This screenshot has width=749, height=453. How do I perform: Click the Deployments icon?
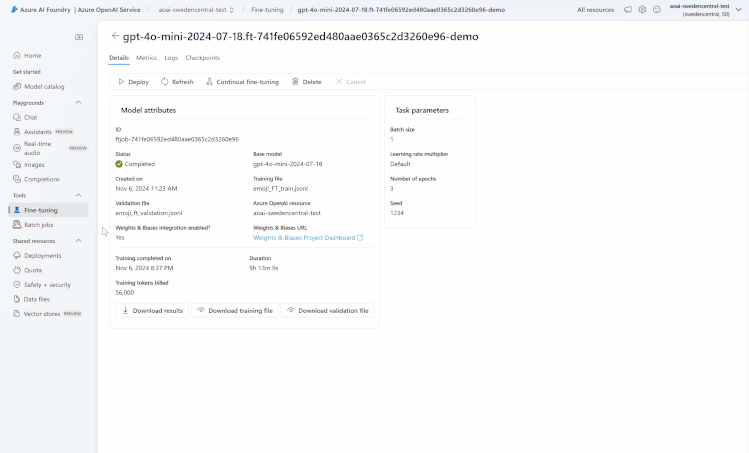point(17,256)
